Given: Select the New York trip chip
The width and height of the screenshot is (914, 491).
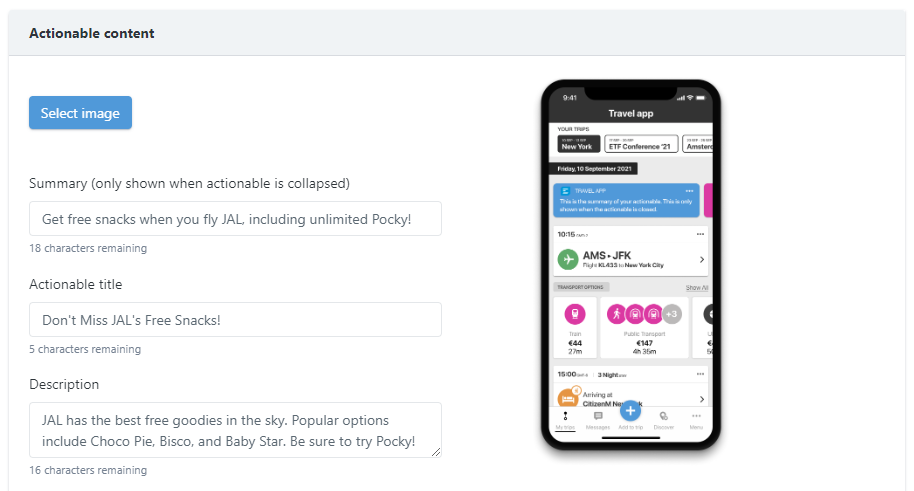Looking at the screenshot, I should click(578, 145).
